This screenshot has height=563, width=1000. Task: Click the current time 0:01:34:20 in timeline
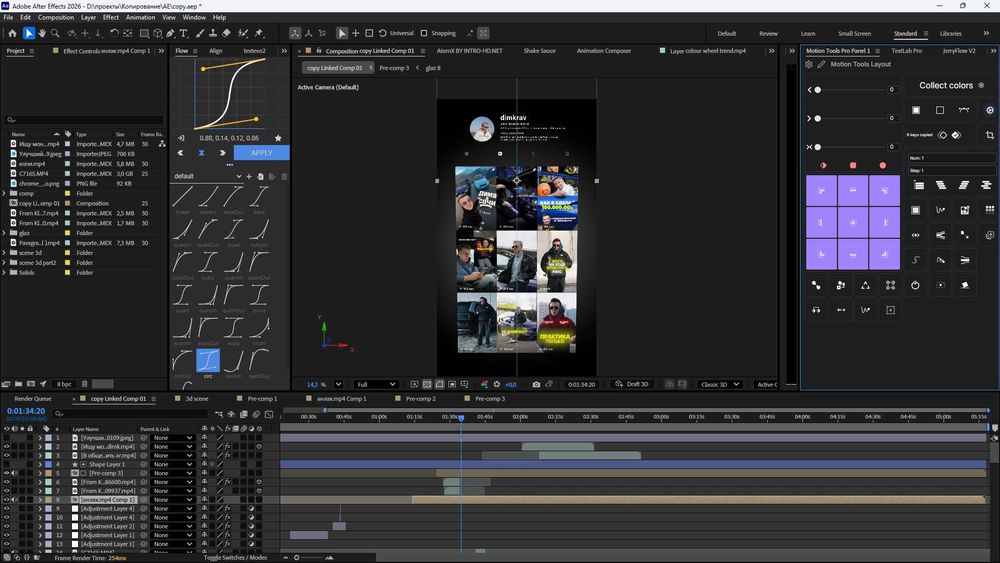pos(26,411)
